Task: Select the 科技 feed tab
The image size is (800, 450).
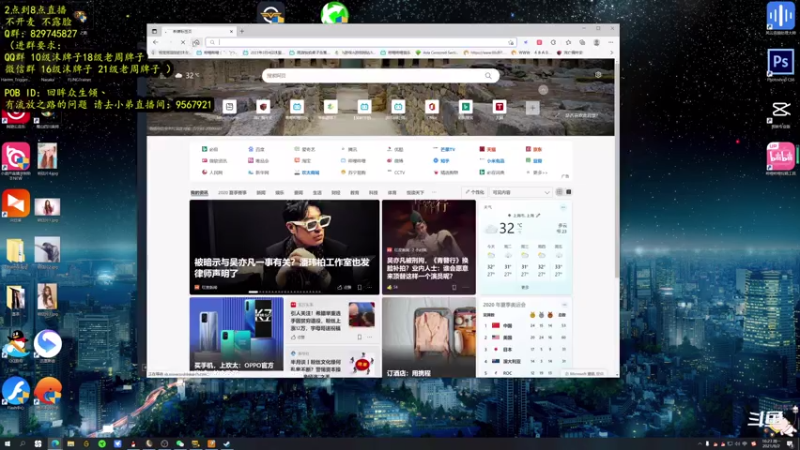Action: pos(373,193)
